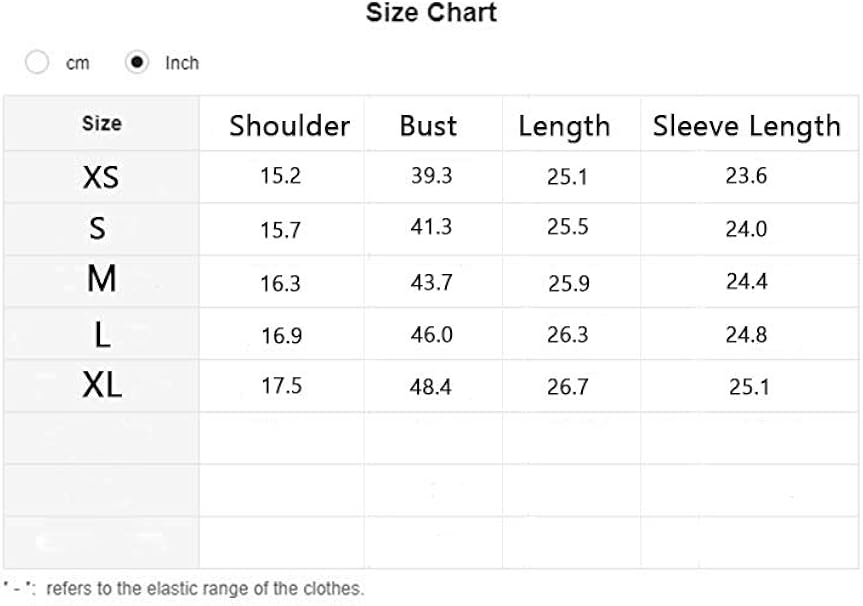Click the Sleeve Length column header
The height and width of the screenshot is (606, 863).
[x=746, y=126]
